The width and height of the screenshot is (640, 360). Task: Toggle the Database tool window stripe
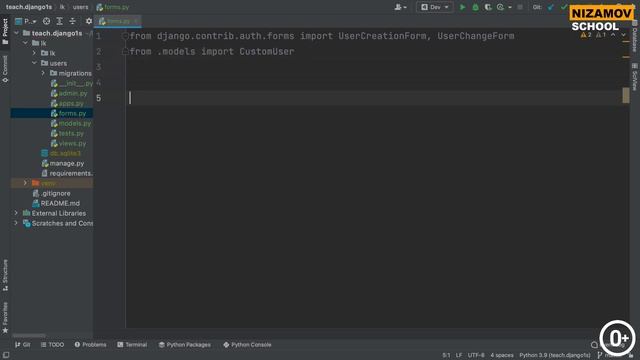(x=635, y=36)
